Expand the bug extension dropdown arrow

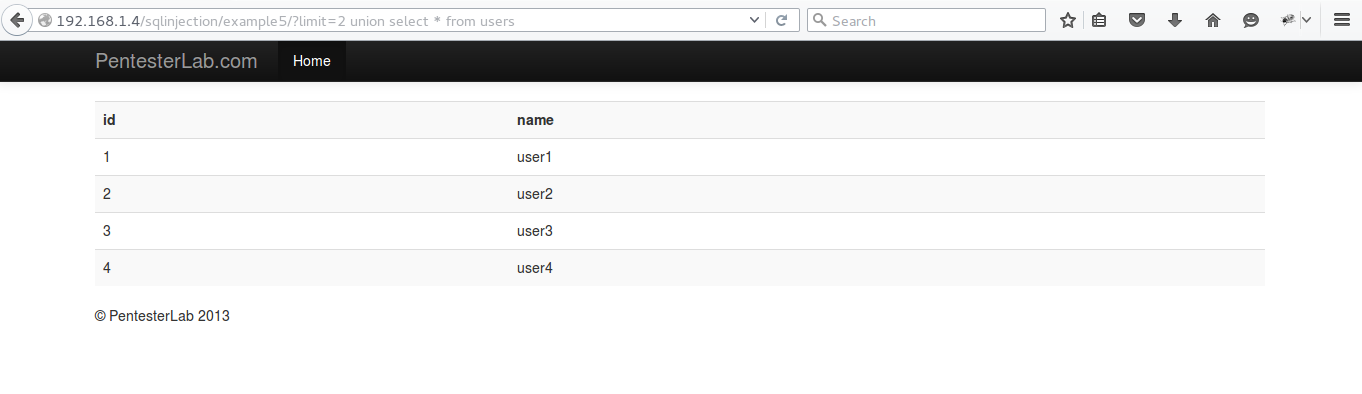point(1306,20)
